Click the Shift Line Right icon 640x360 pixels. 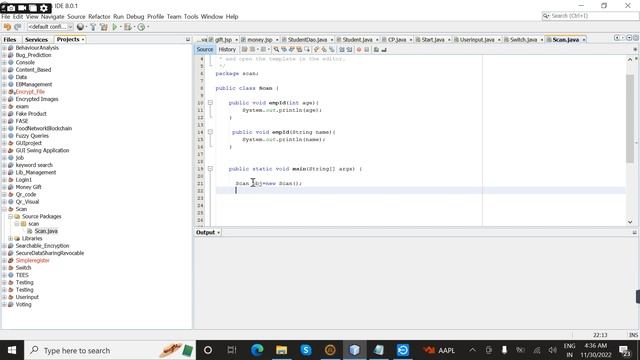point(349,49)
